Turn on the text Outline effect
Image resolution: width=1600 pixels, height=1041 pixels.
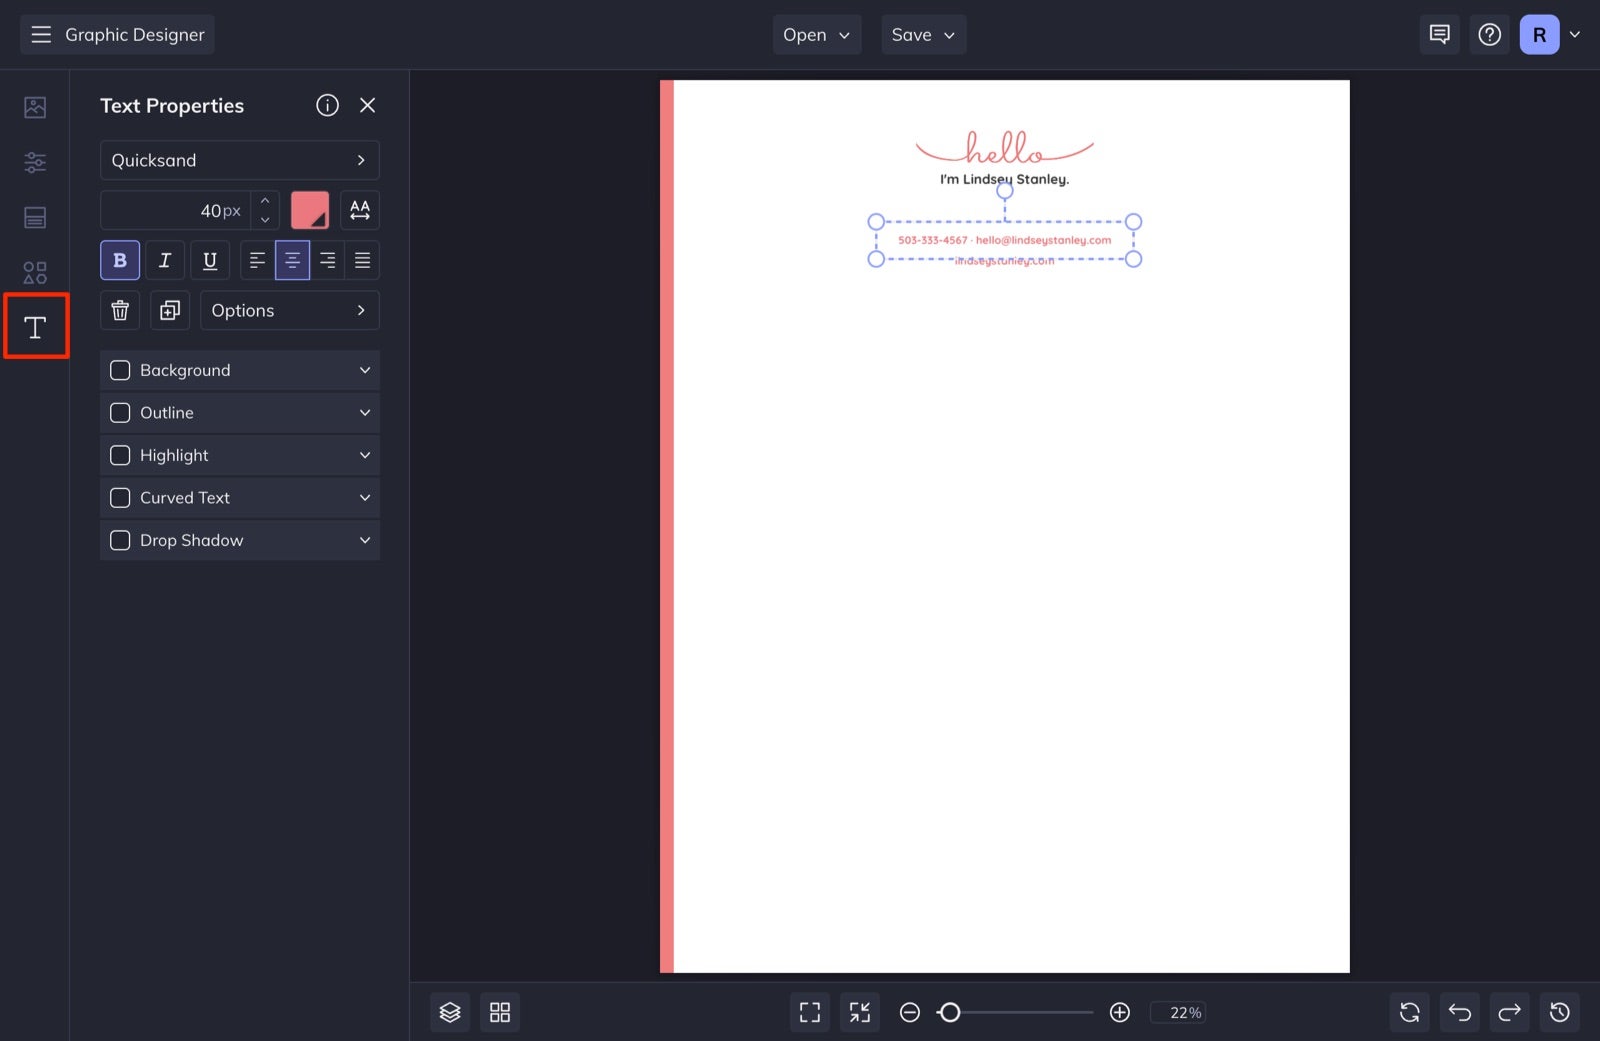click(x=120, y=412)
